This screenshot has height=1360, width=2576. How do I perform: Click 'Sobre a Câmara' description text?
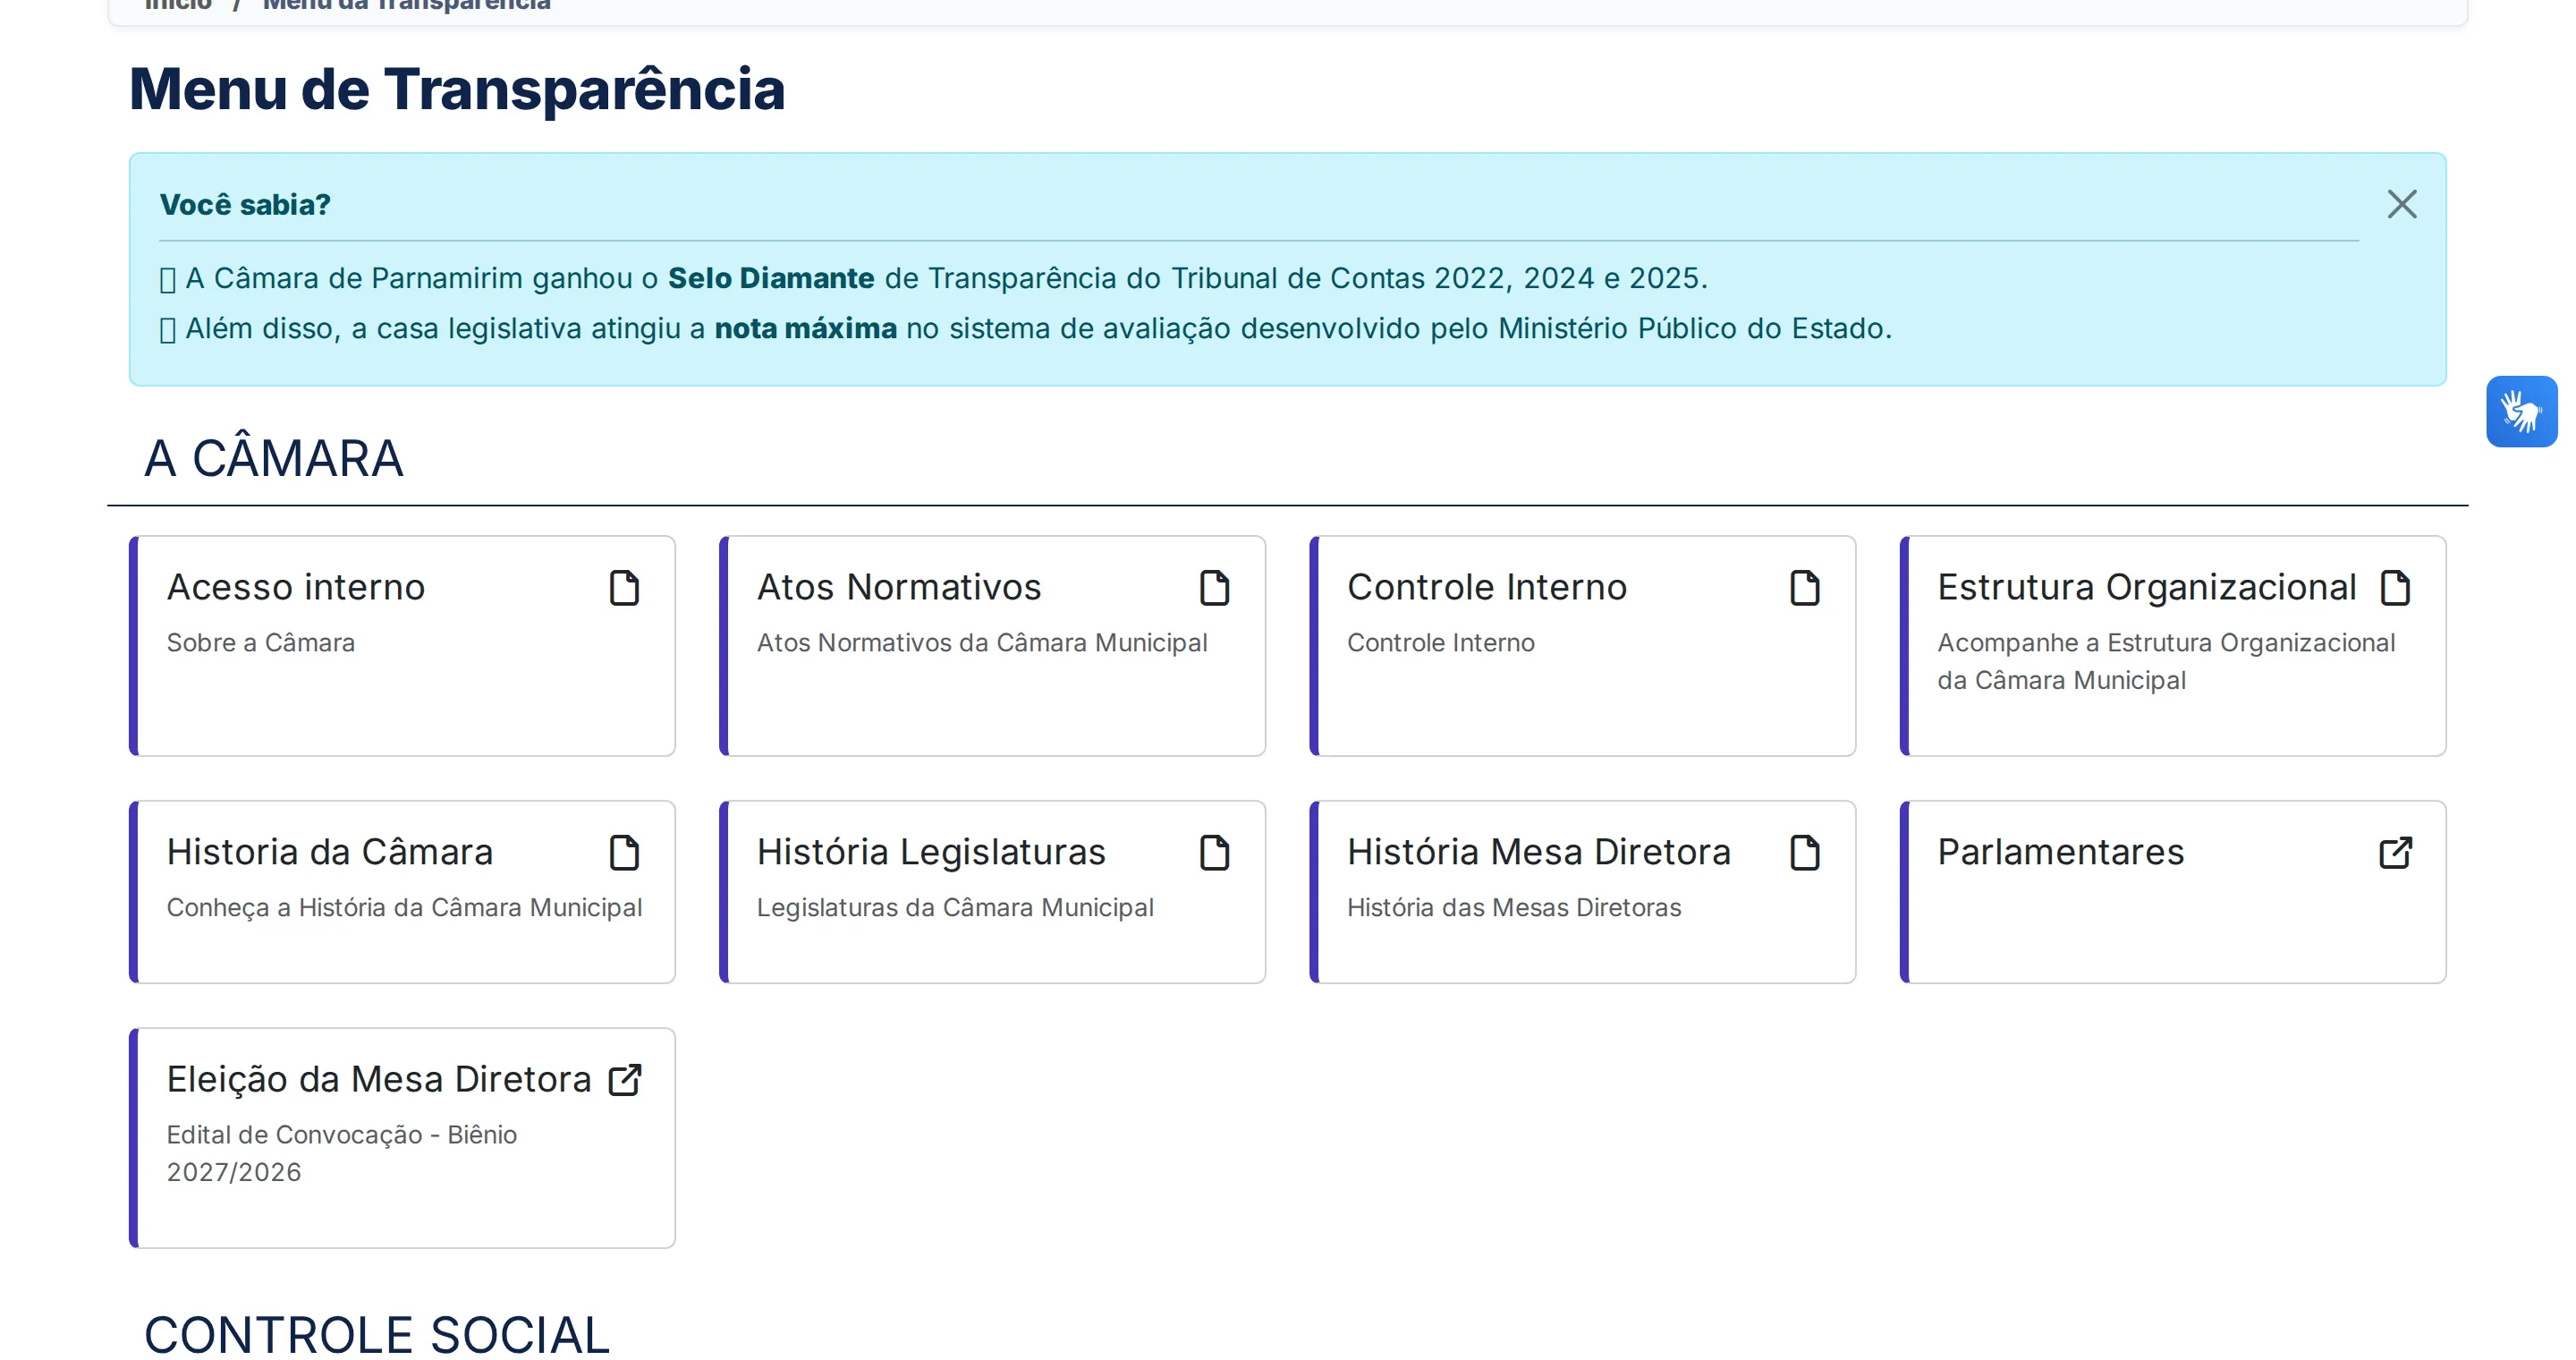click(261, 643)
